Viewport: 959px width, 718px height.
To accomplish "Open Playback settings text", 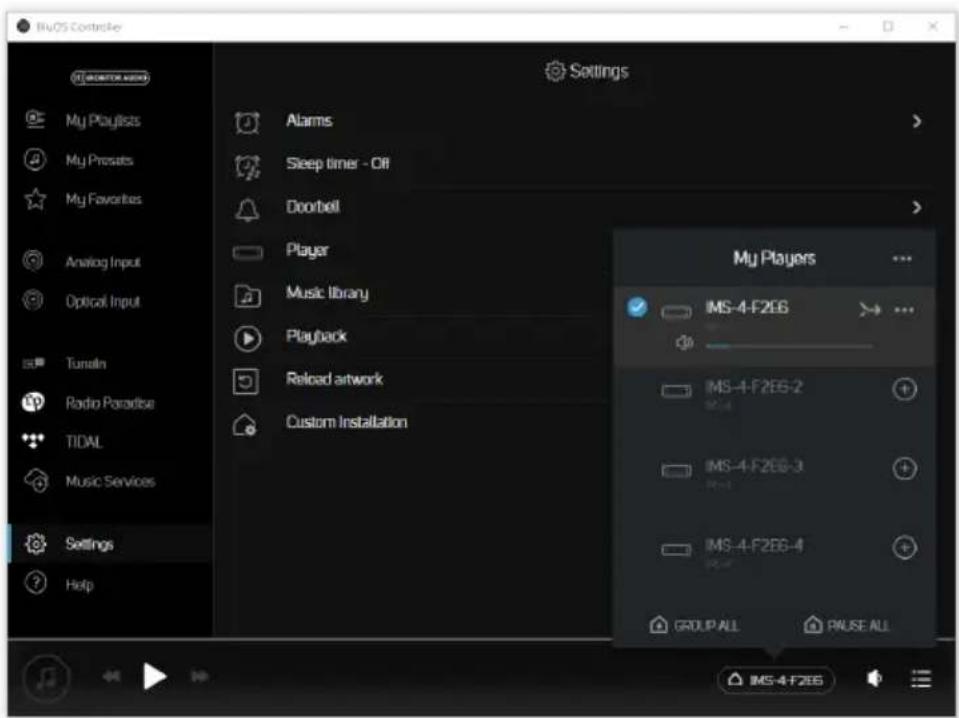I will (x=316, y=336).
